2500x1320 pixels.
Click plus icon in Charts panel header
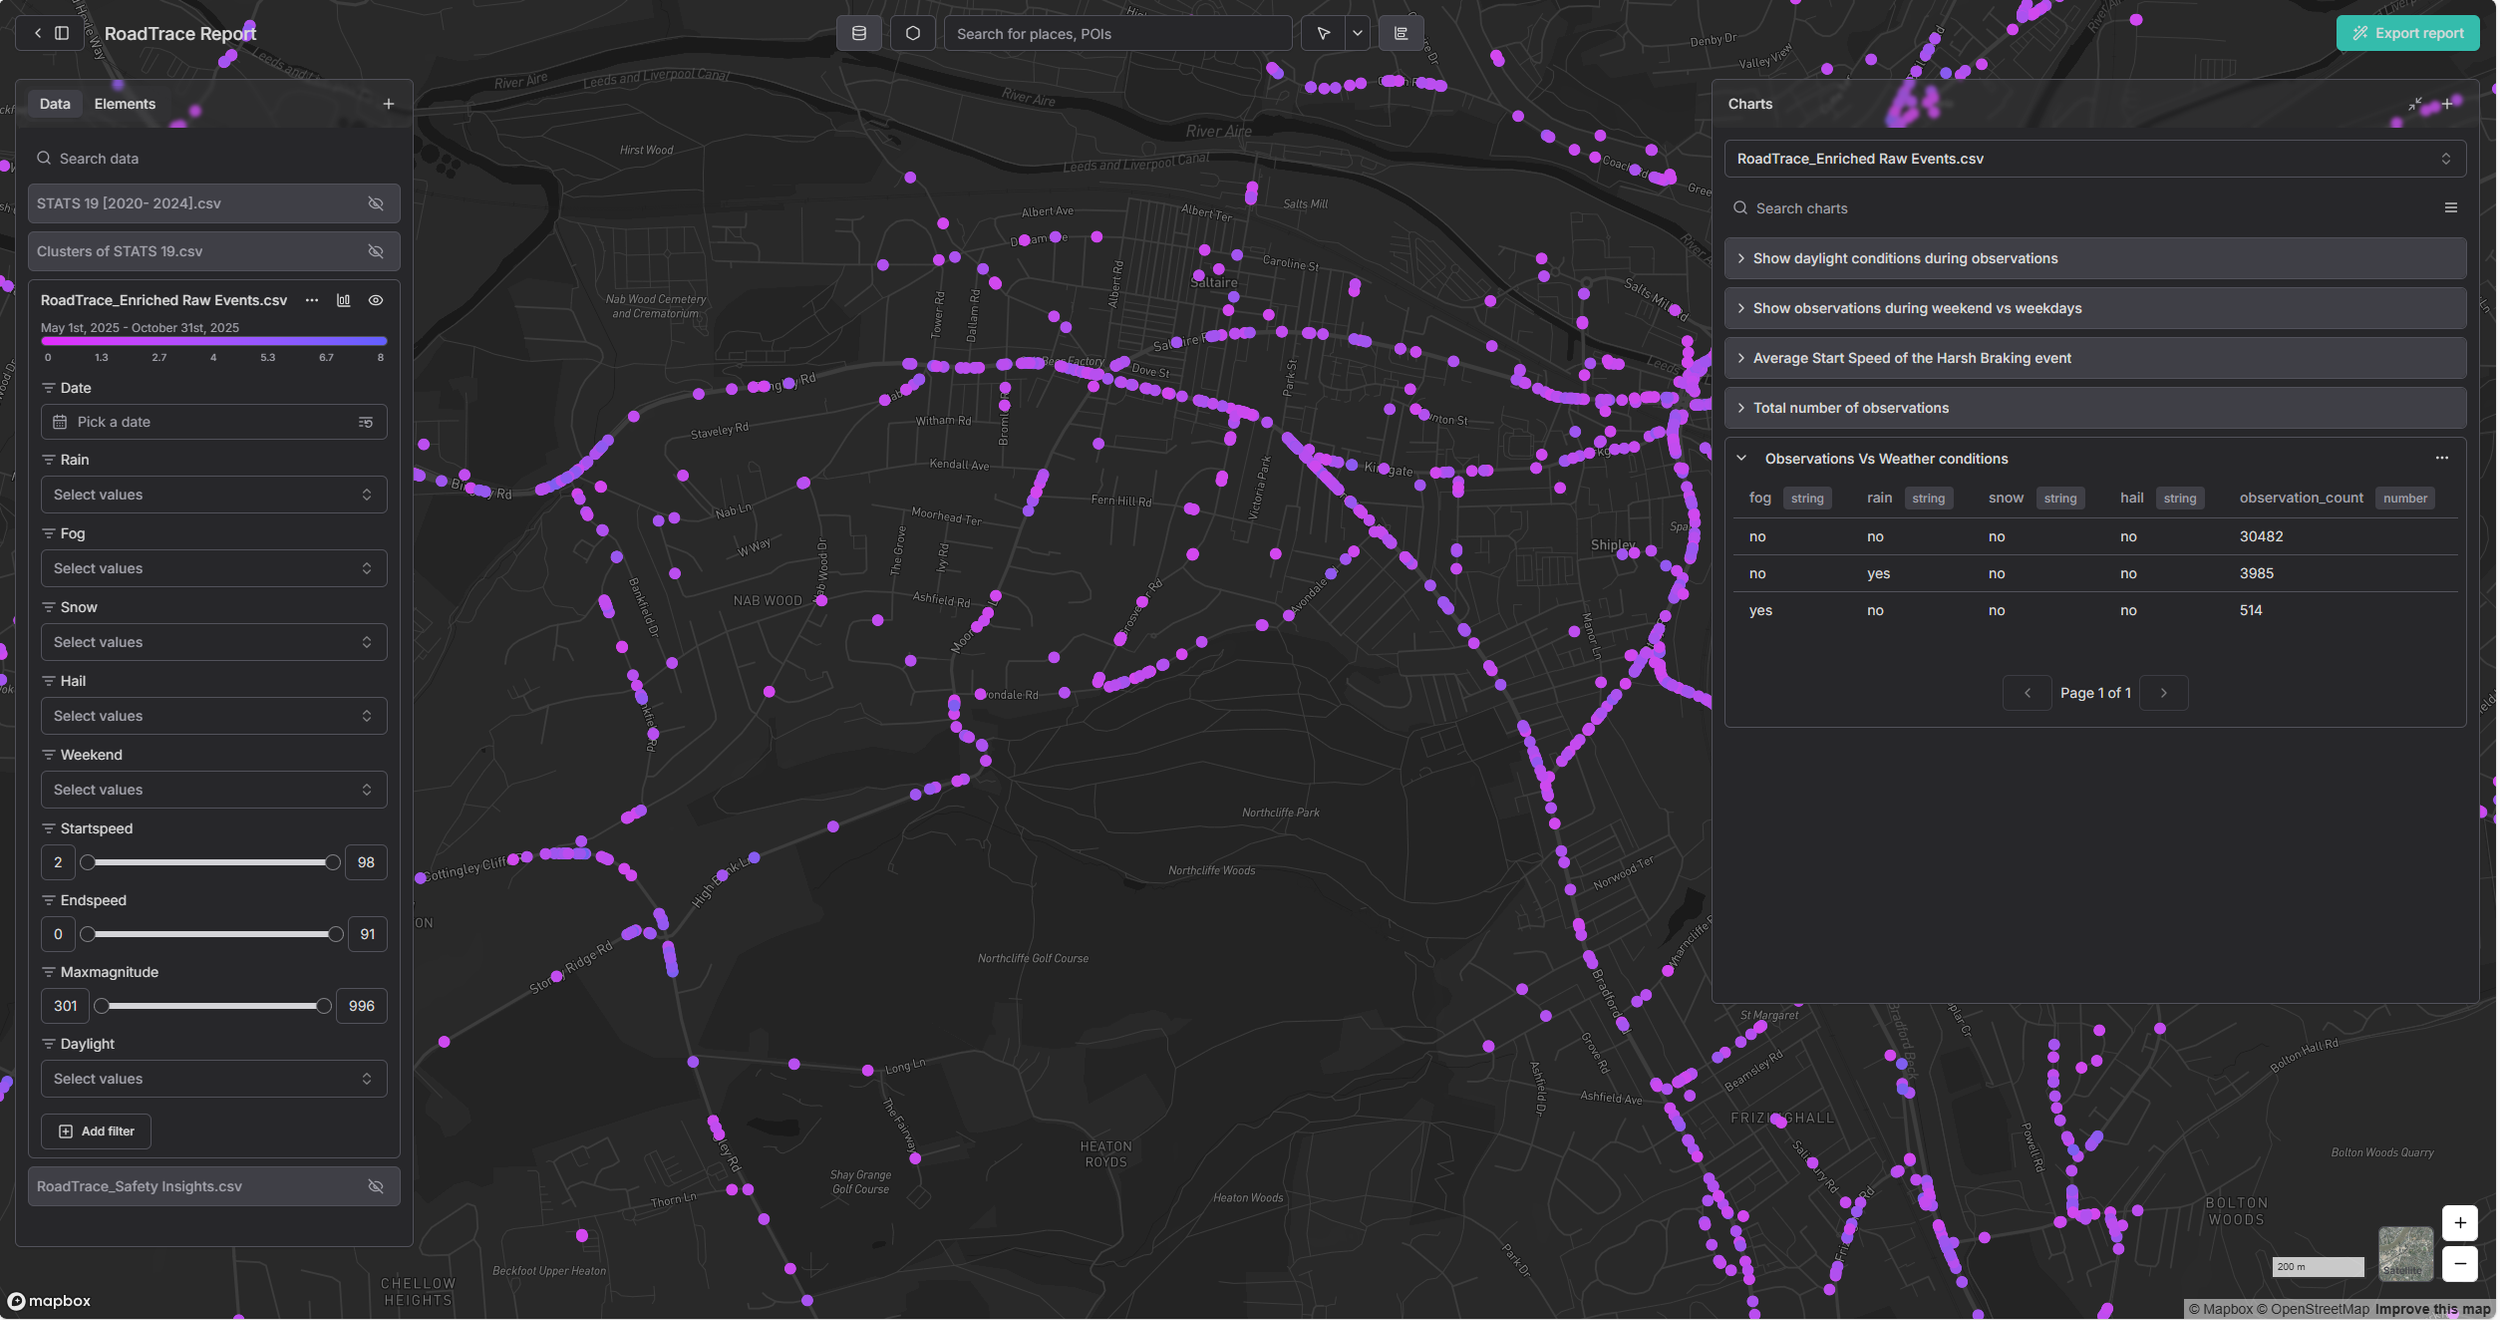click(x=2447, y=104)
